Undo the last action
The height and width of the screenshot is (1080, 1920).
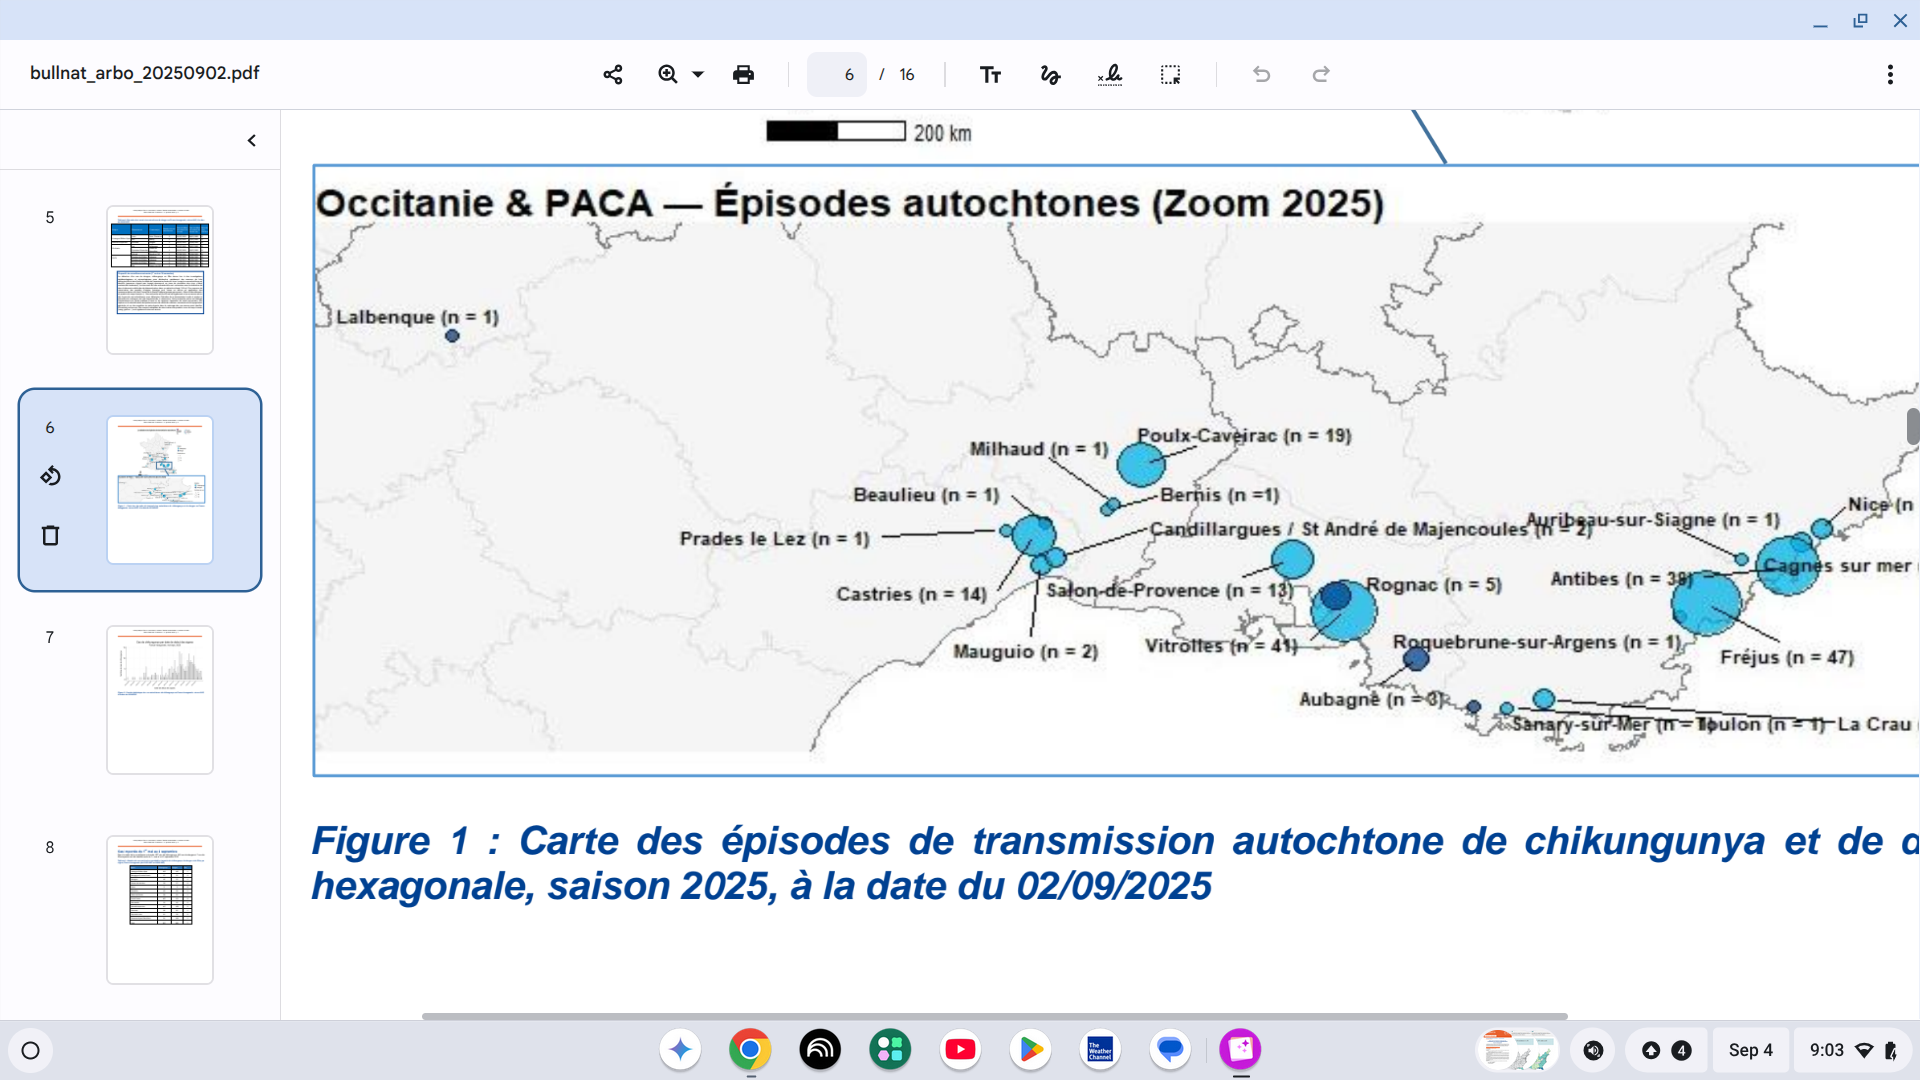pos(1261,75)
